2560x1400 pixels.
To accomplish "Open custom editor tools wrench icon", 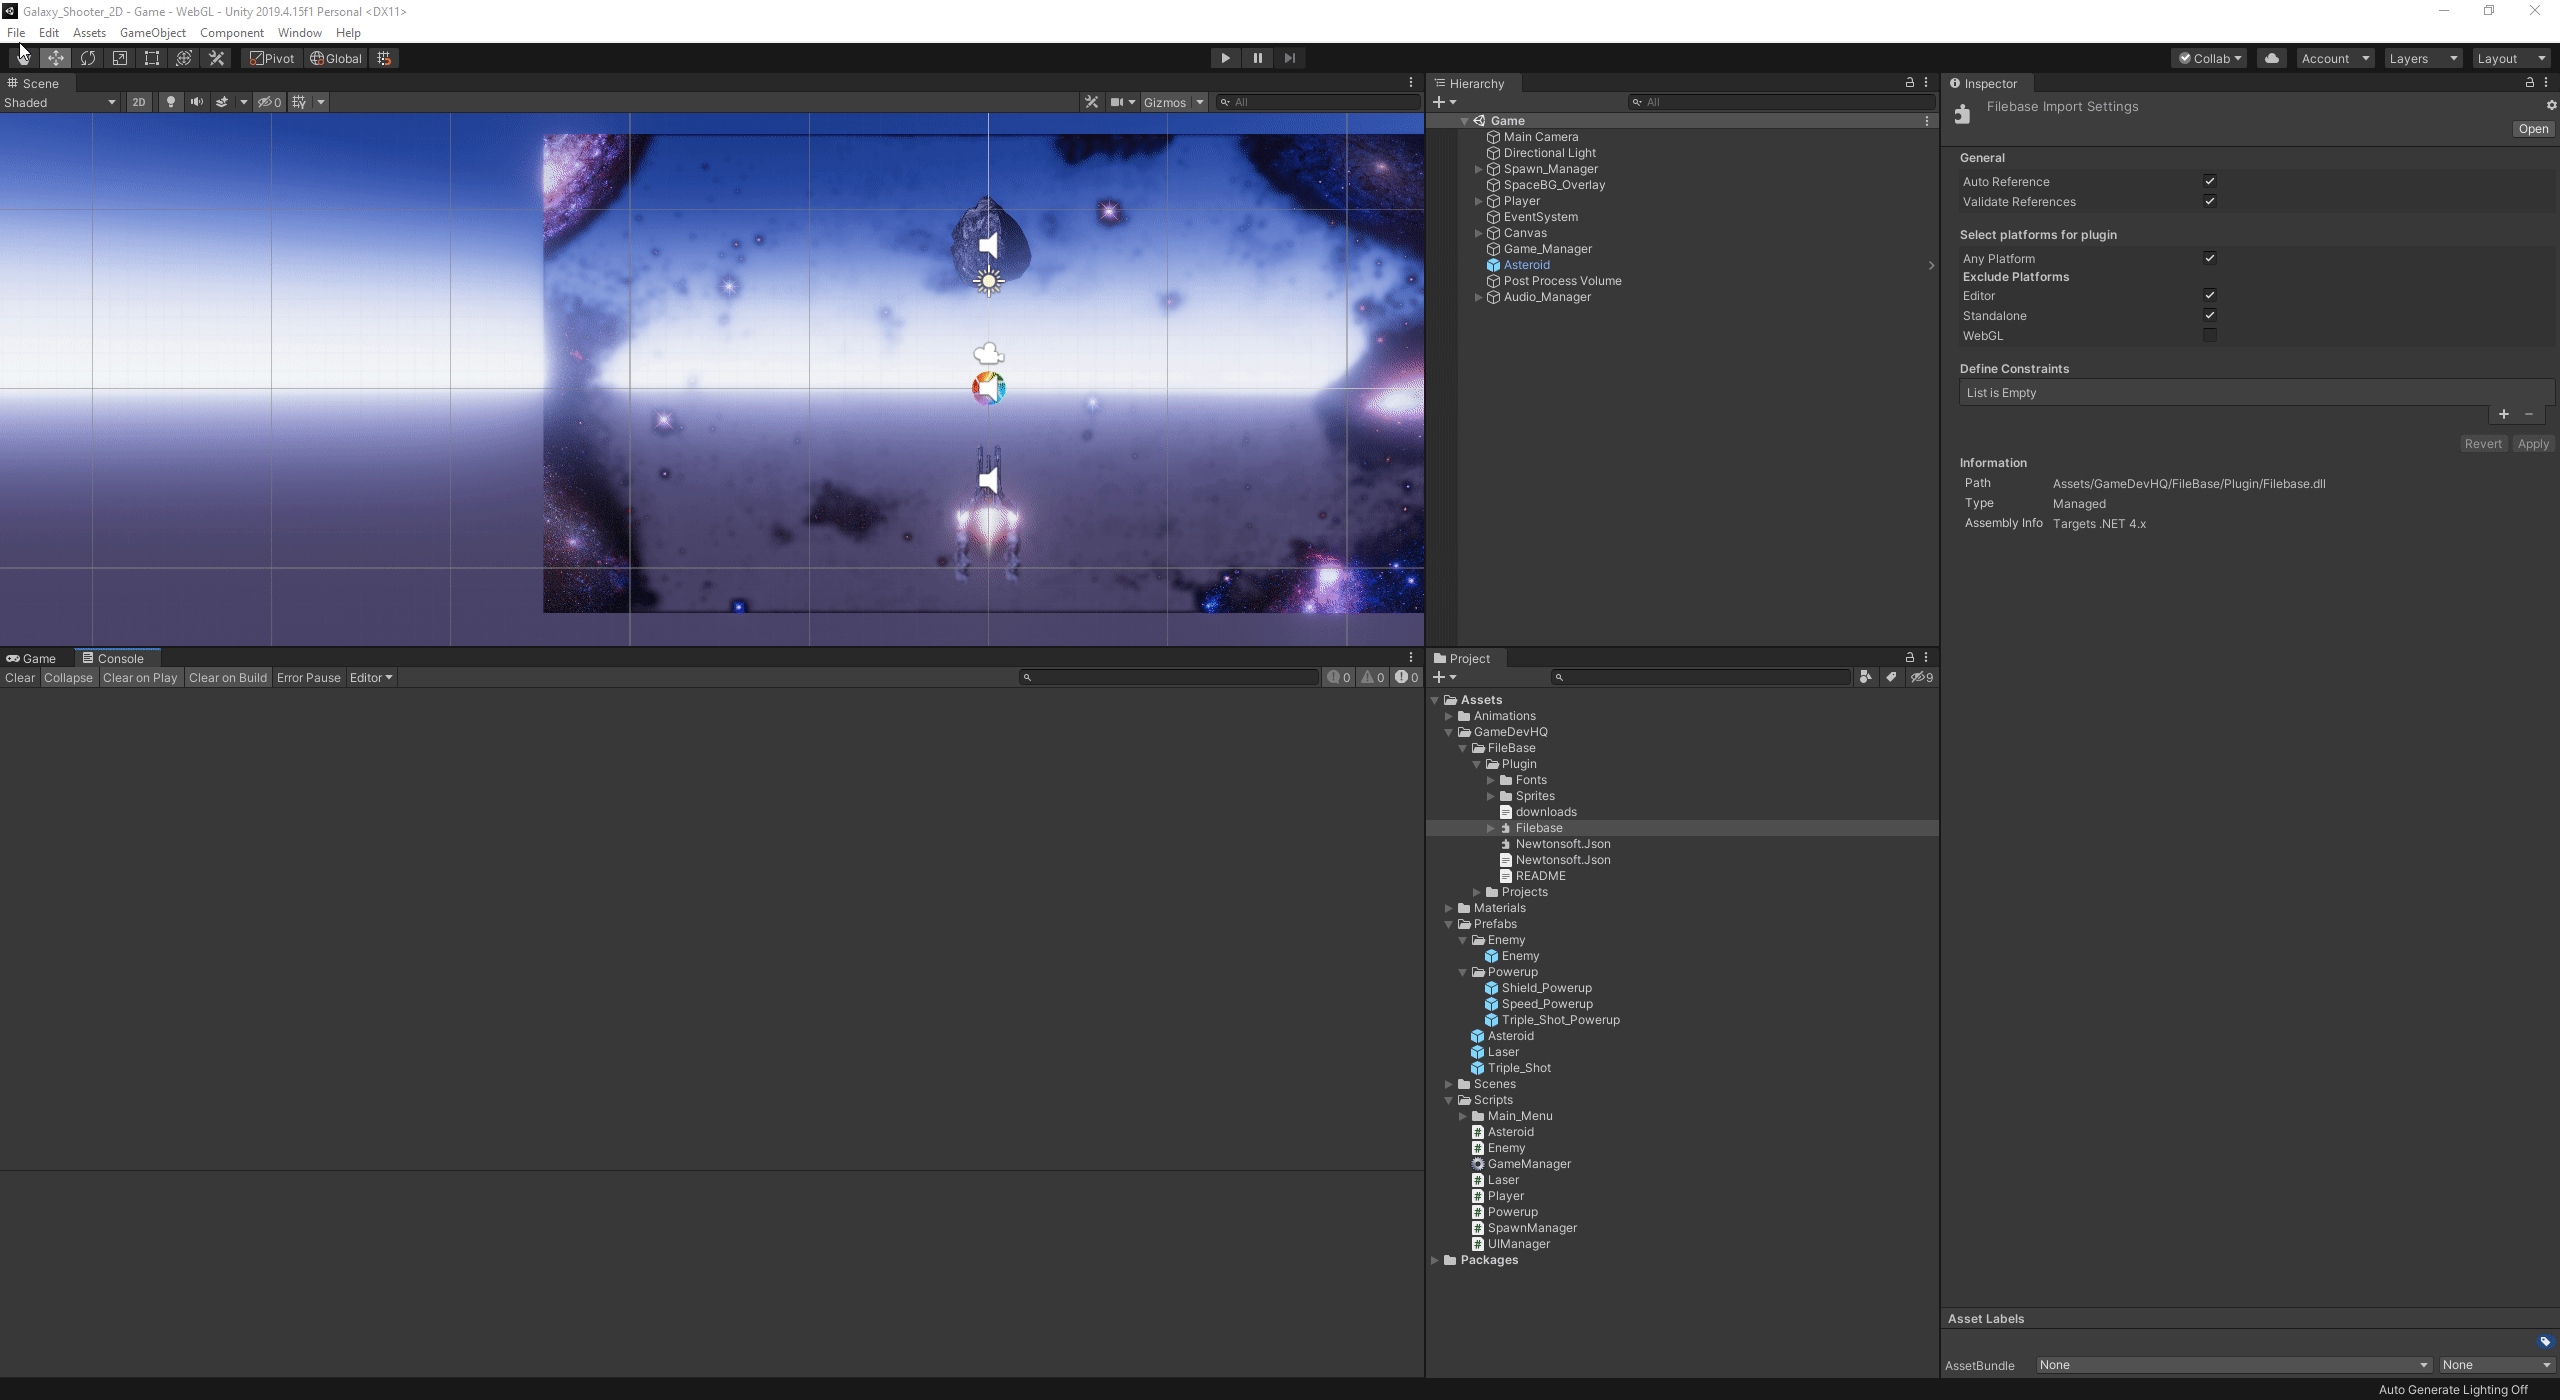I will (216, 58).
